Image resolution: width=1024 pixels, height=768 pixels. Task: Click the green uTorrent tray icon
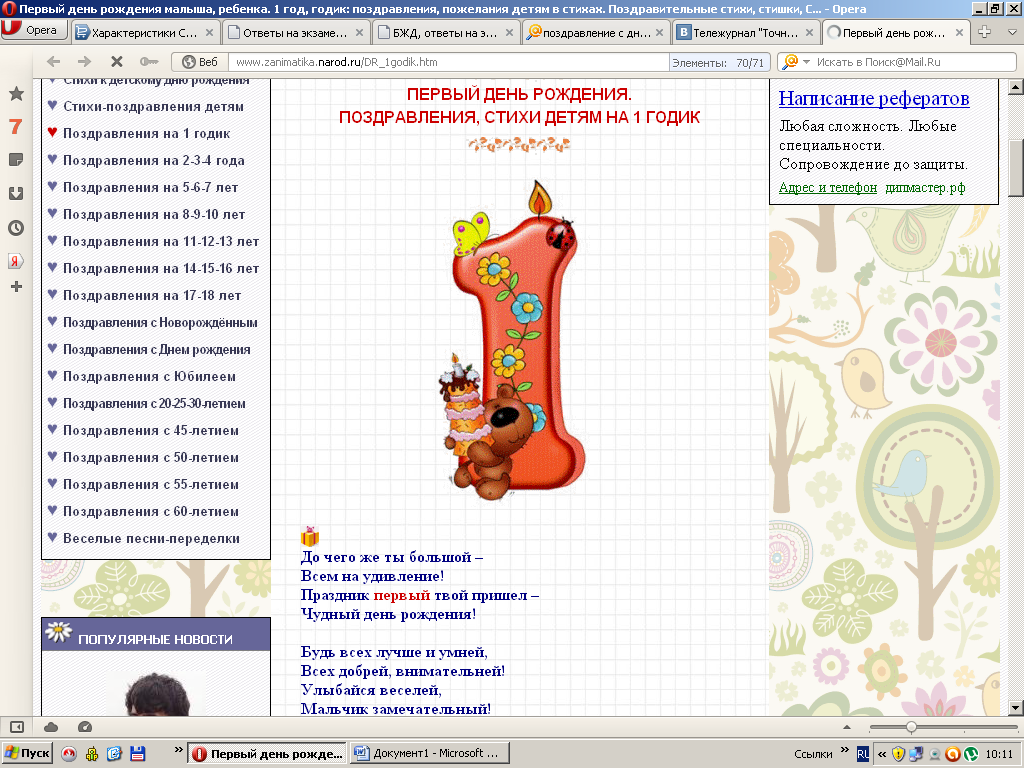971,754
